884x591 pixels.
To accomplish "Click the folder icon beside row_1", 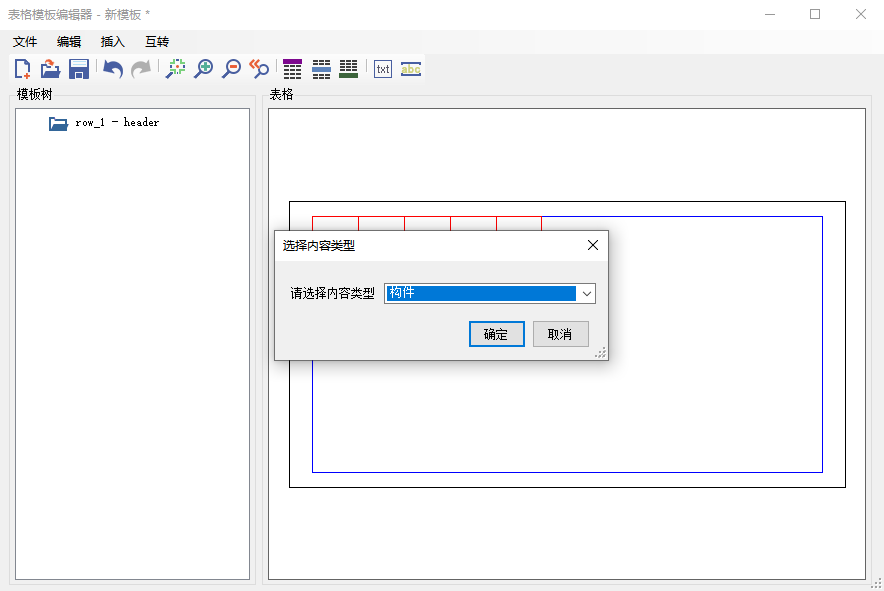I will point(58,123).
